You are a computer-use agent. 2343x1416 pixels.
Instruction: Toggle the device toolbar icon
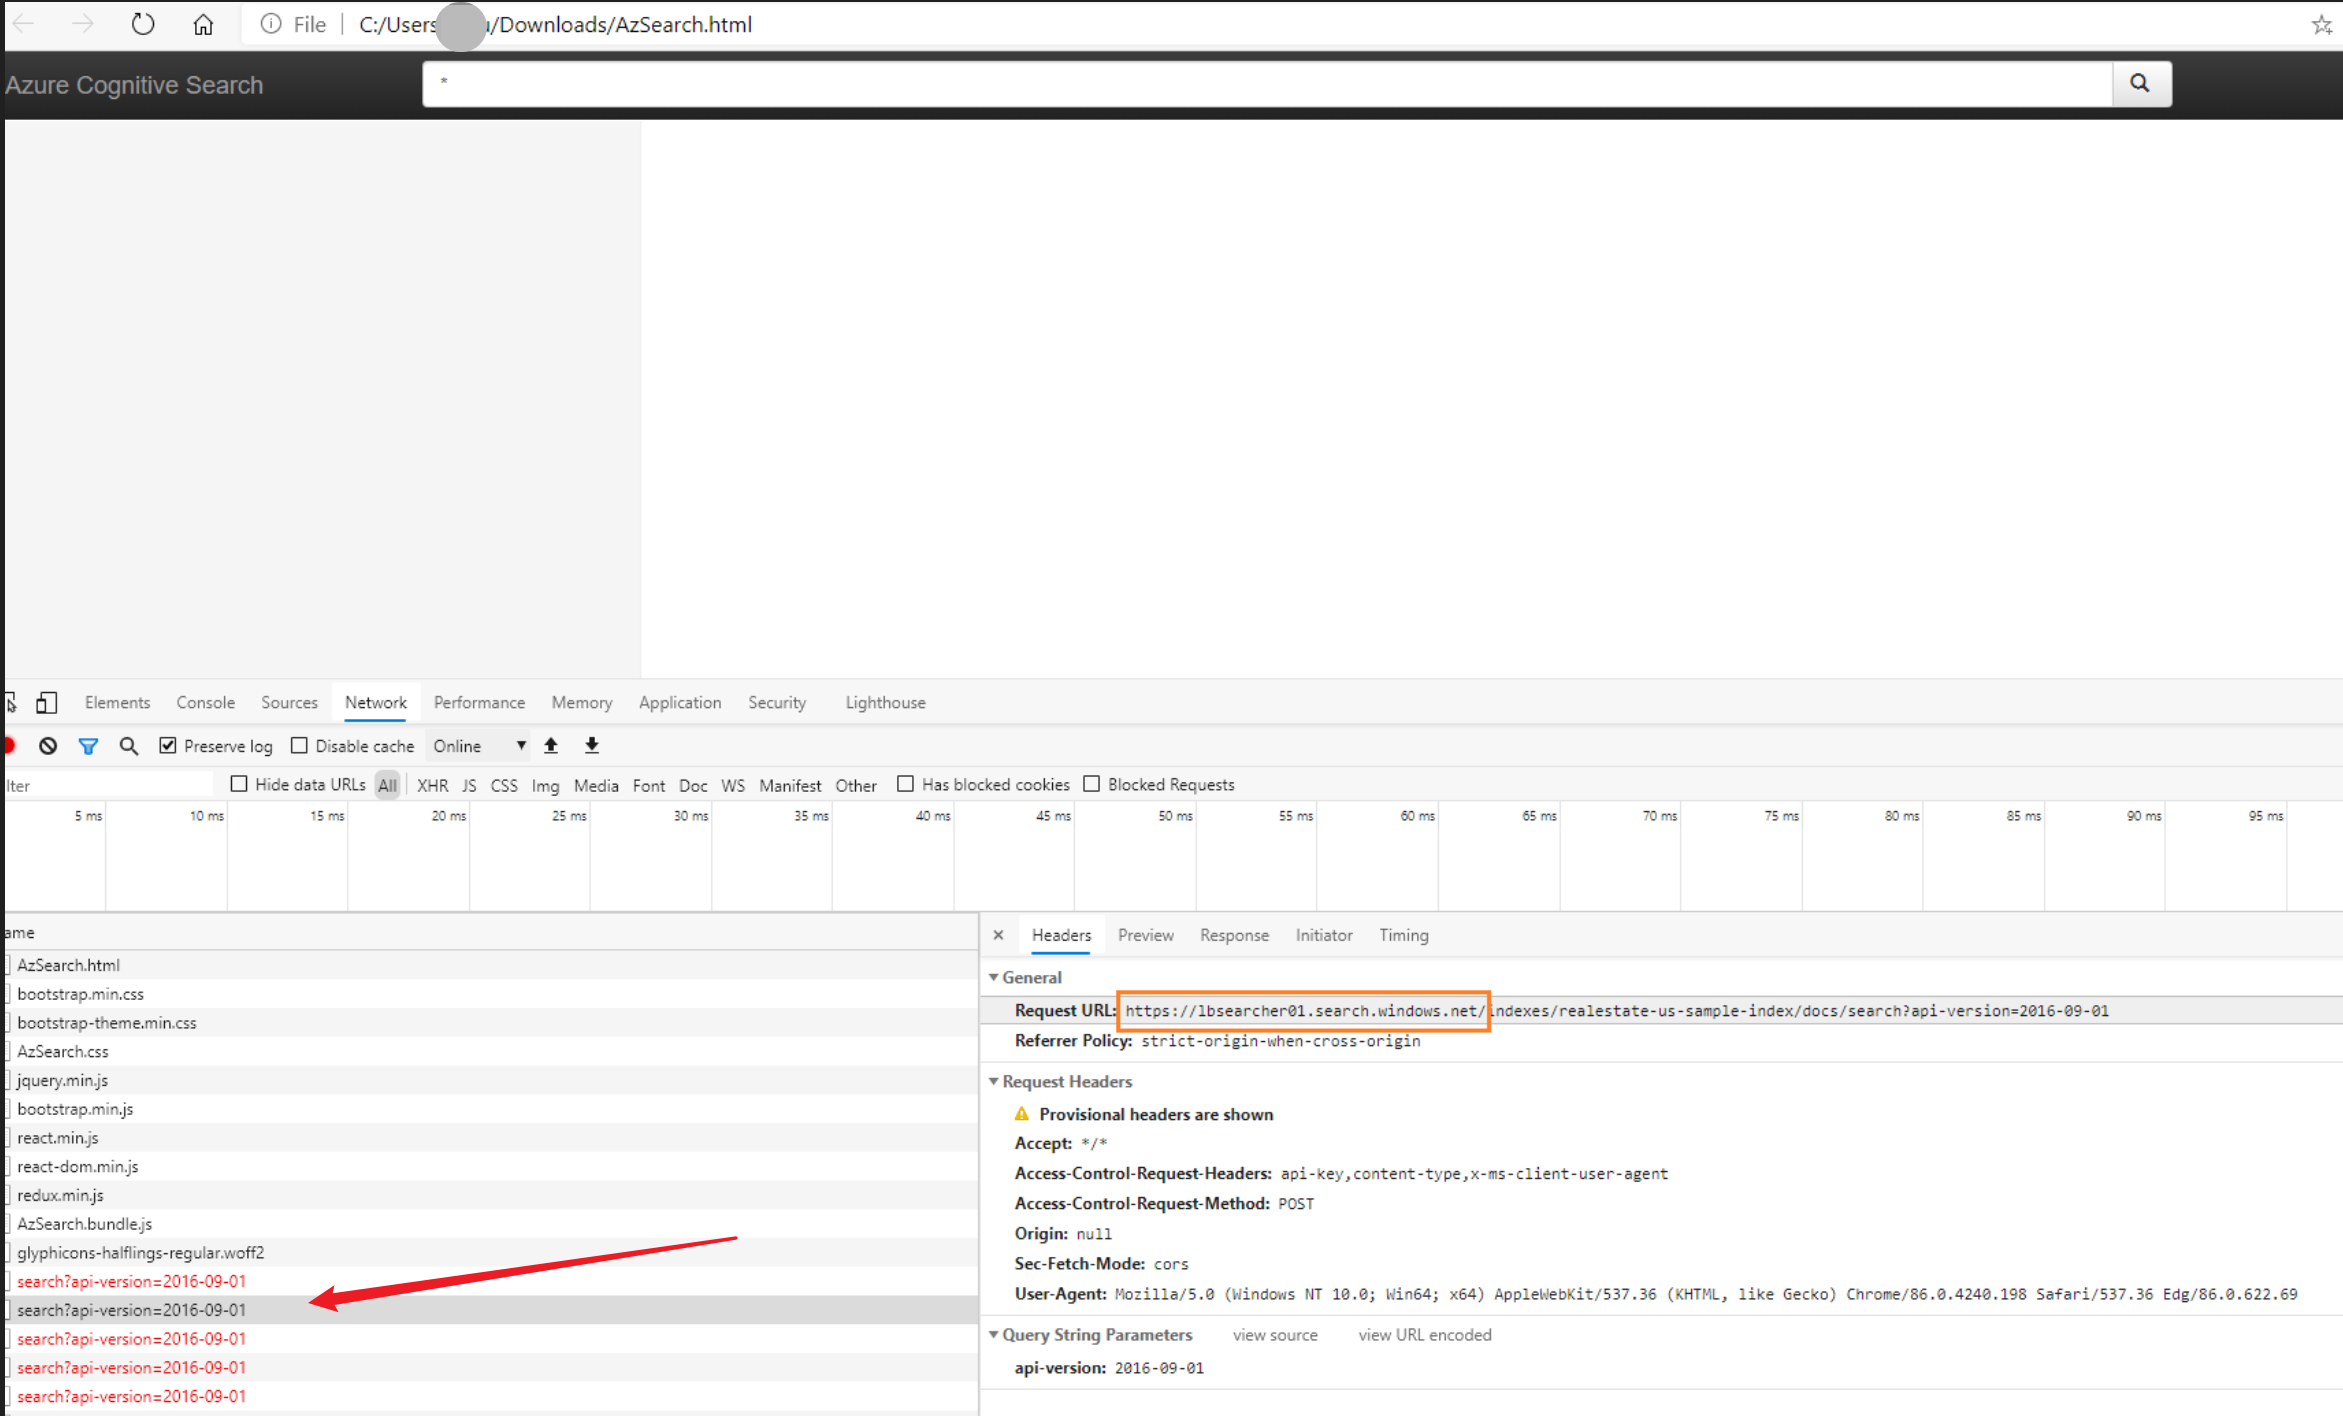46,703
